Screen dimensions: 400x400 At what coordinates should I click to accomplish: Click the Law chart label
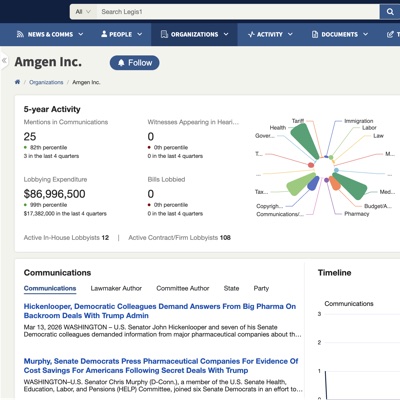pyautogui.click(x=378, y=136)
